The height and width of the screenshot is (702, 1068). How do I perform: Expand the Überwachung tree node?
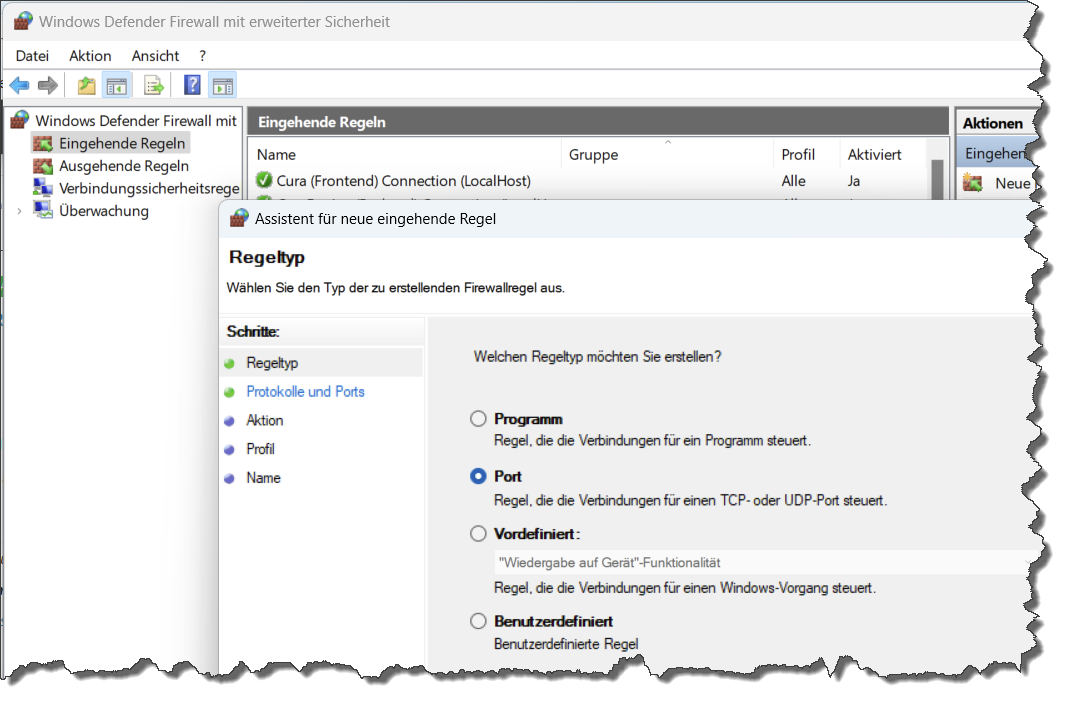pyautogui.click(x=19, y=211)
